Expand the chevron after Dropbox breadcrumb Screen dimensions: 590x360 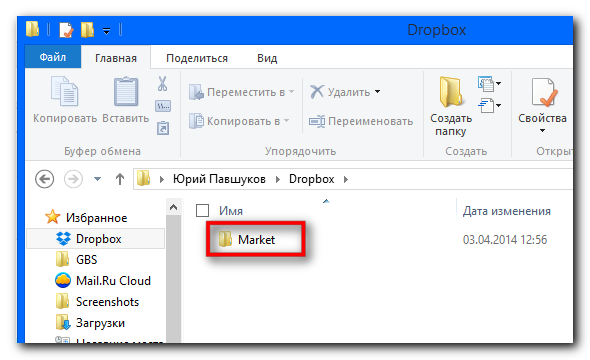click(x=346, y=179)
